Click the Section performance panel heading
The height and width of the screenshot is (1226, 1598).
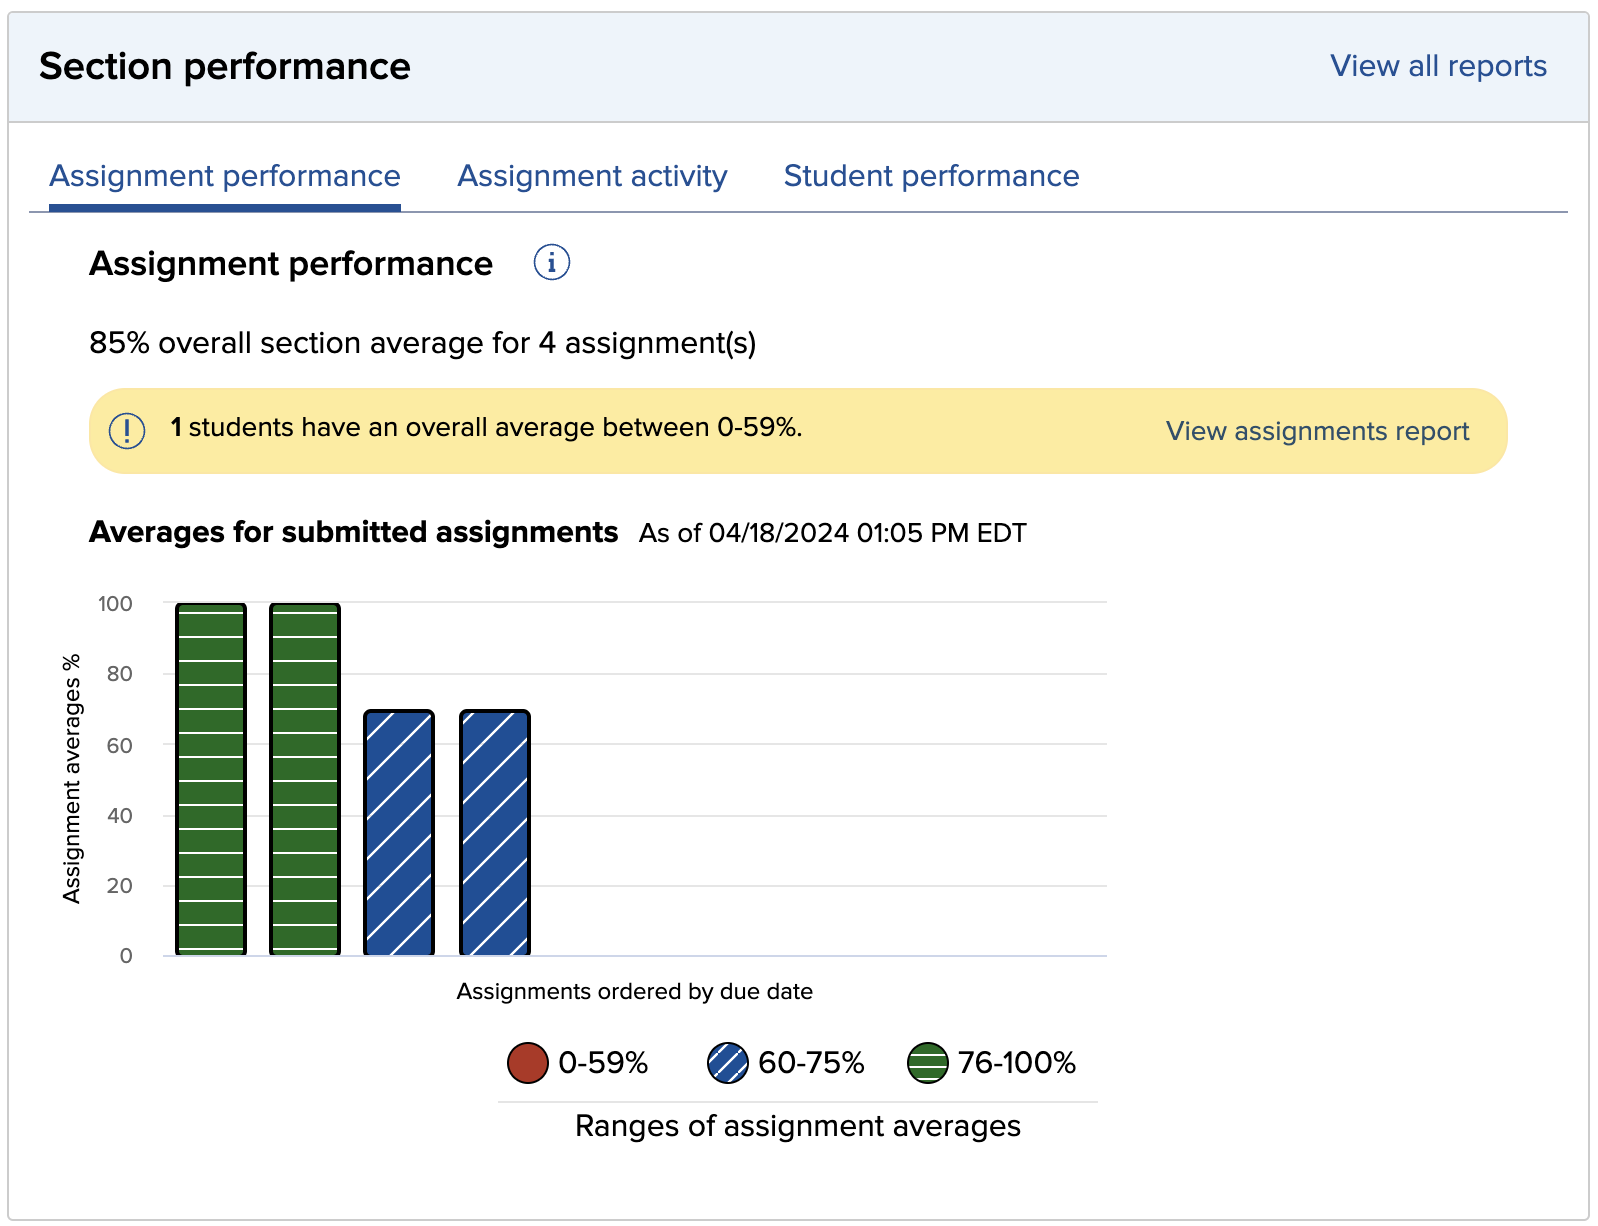coord(225,67)
